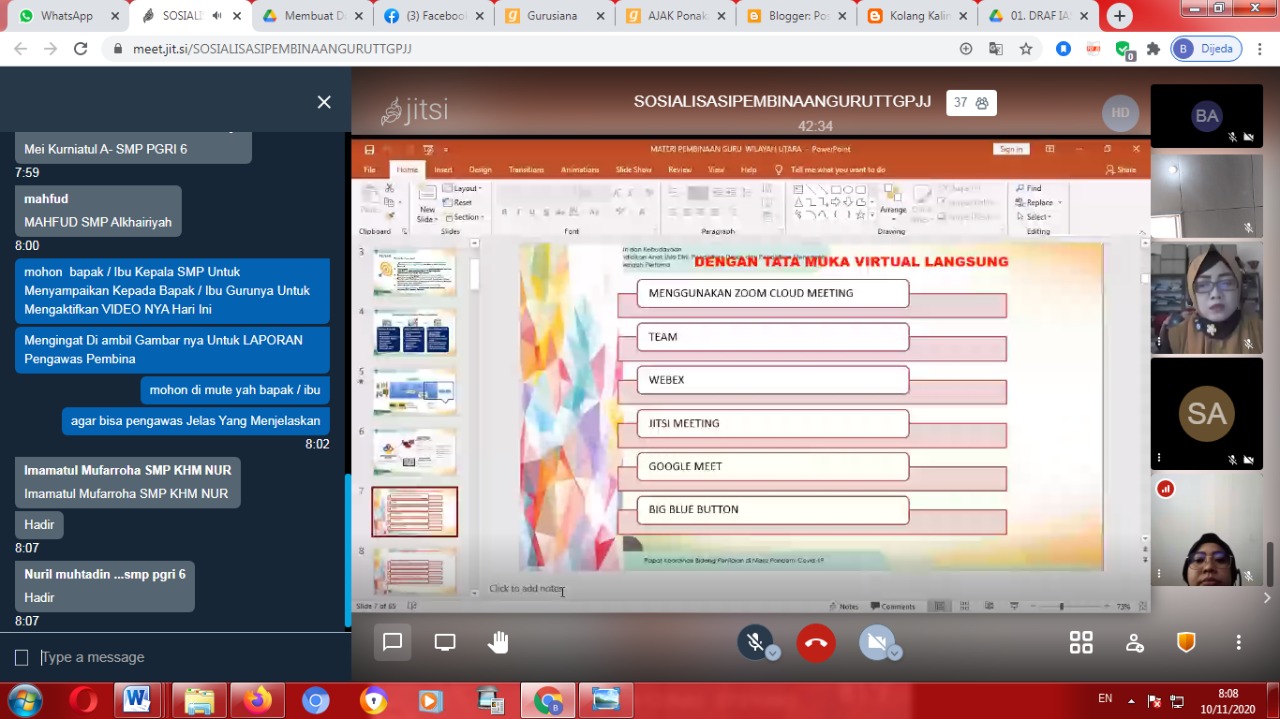Switch to the WhatsApp browser tab
1280x719 pixels.
coord(66,16)
